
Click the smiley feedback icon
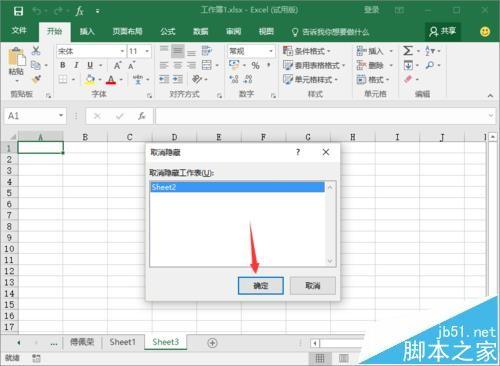coord(485,32)
